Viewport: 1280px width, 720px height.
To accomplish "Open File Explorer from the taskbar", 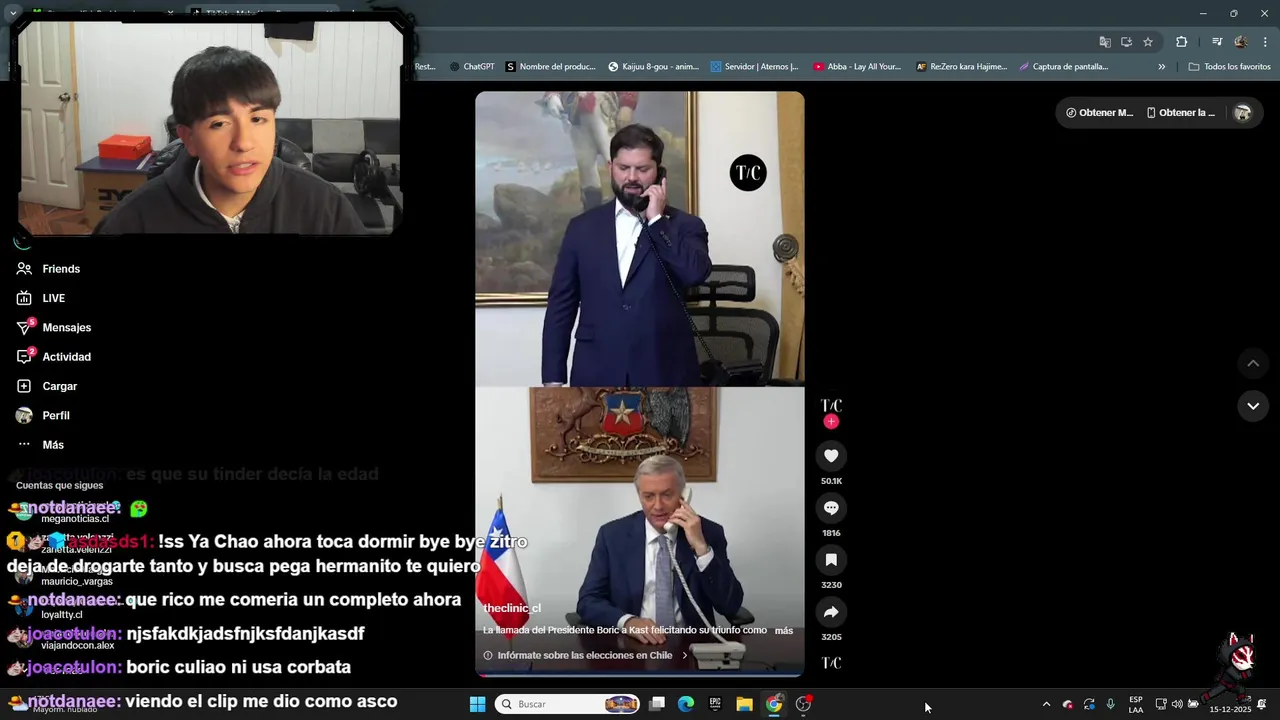I will [744, 704].
